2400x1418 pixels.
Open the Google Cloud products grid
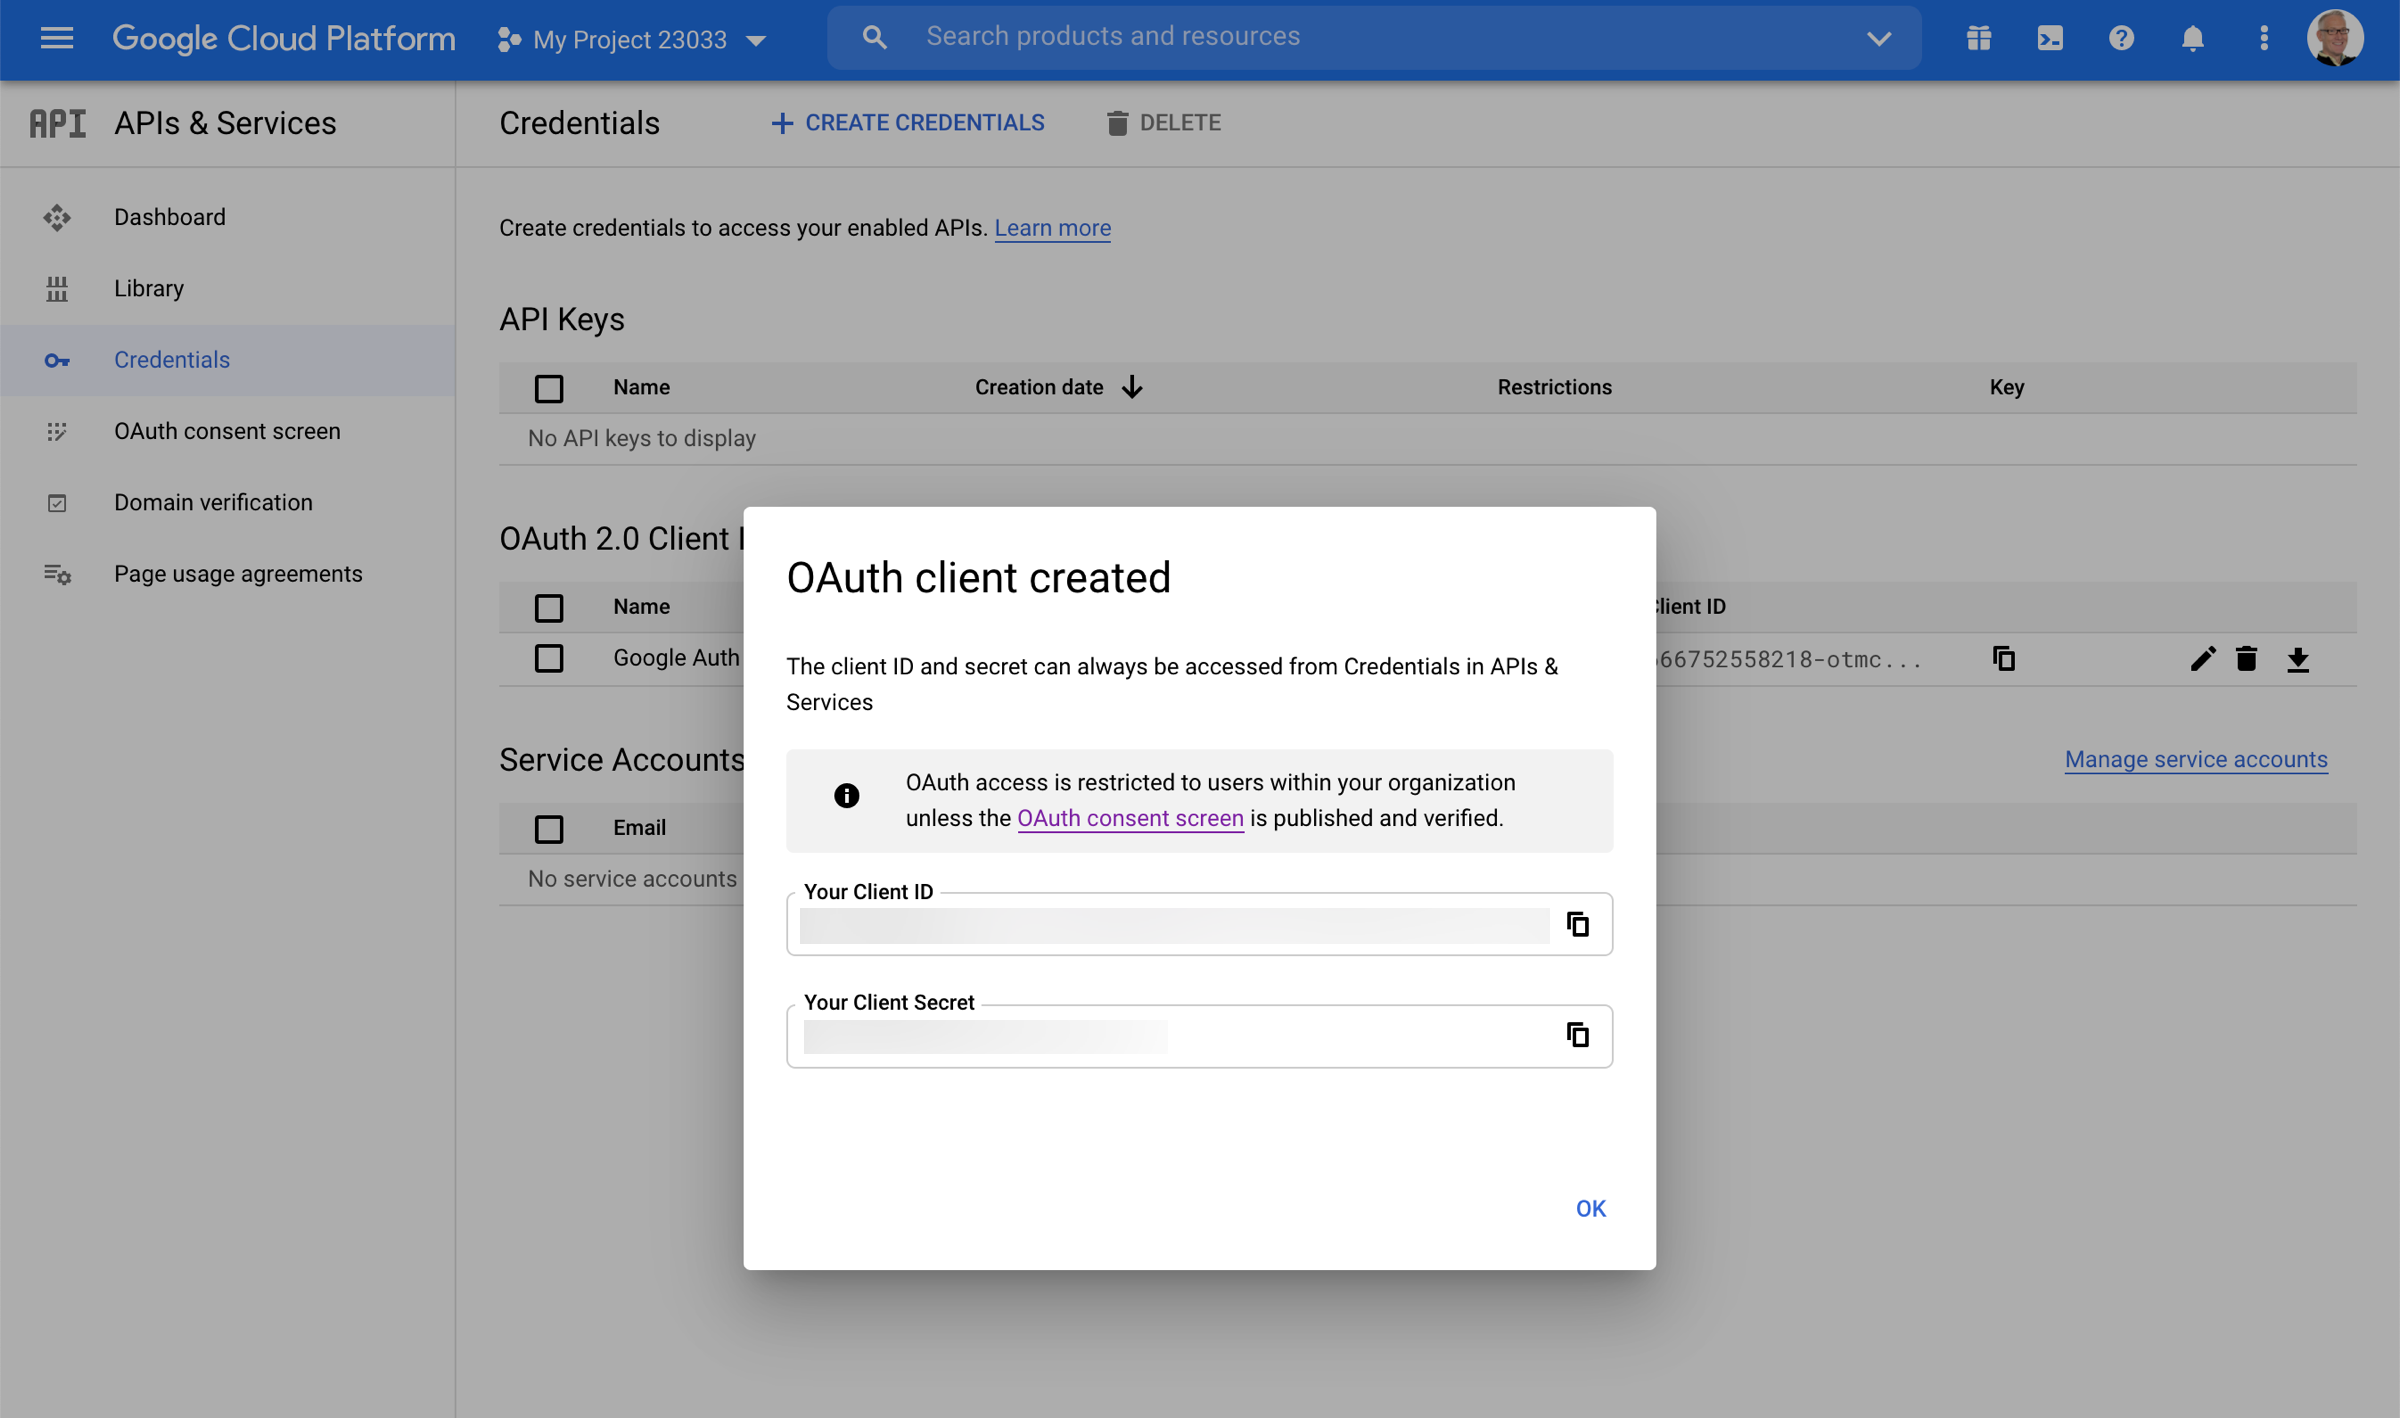[1977, 38]
